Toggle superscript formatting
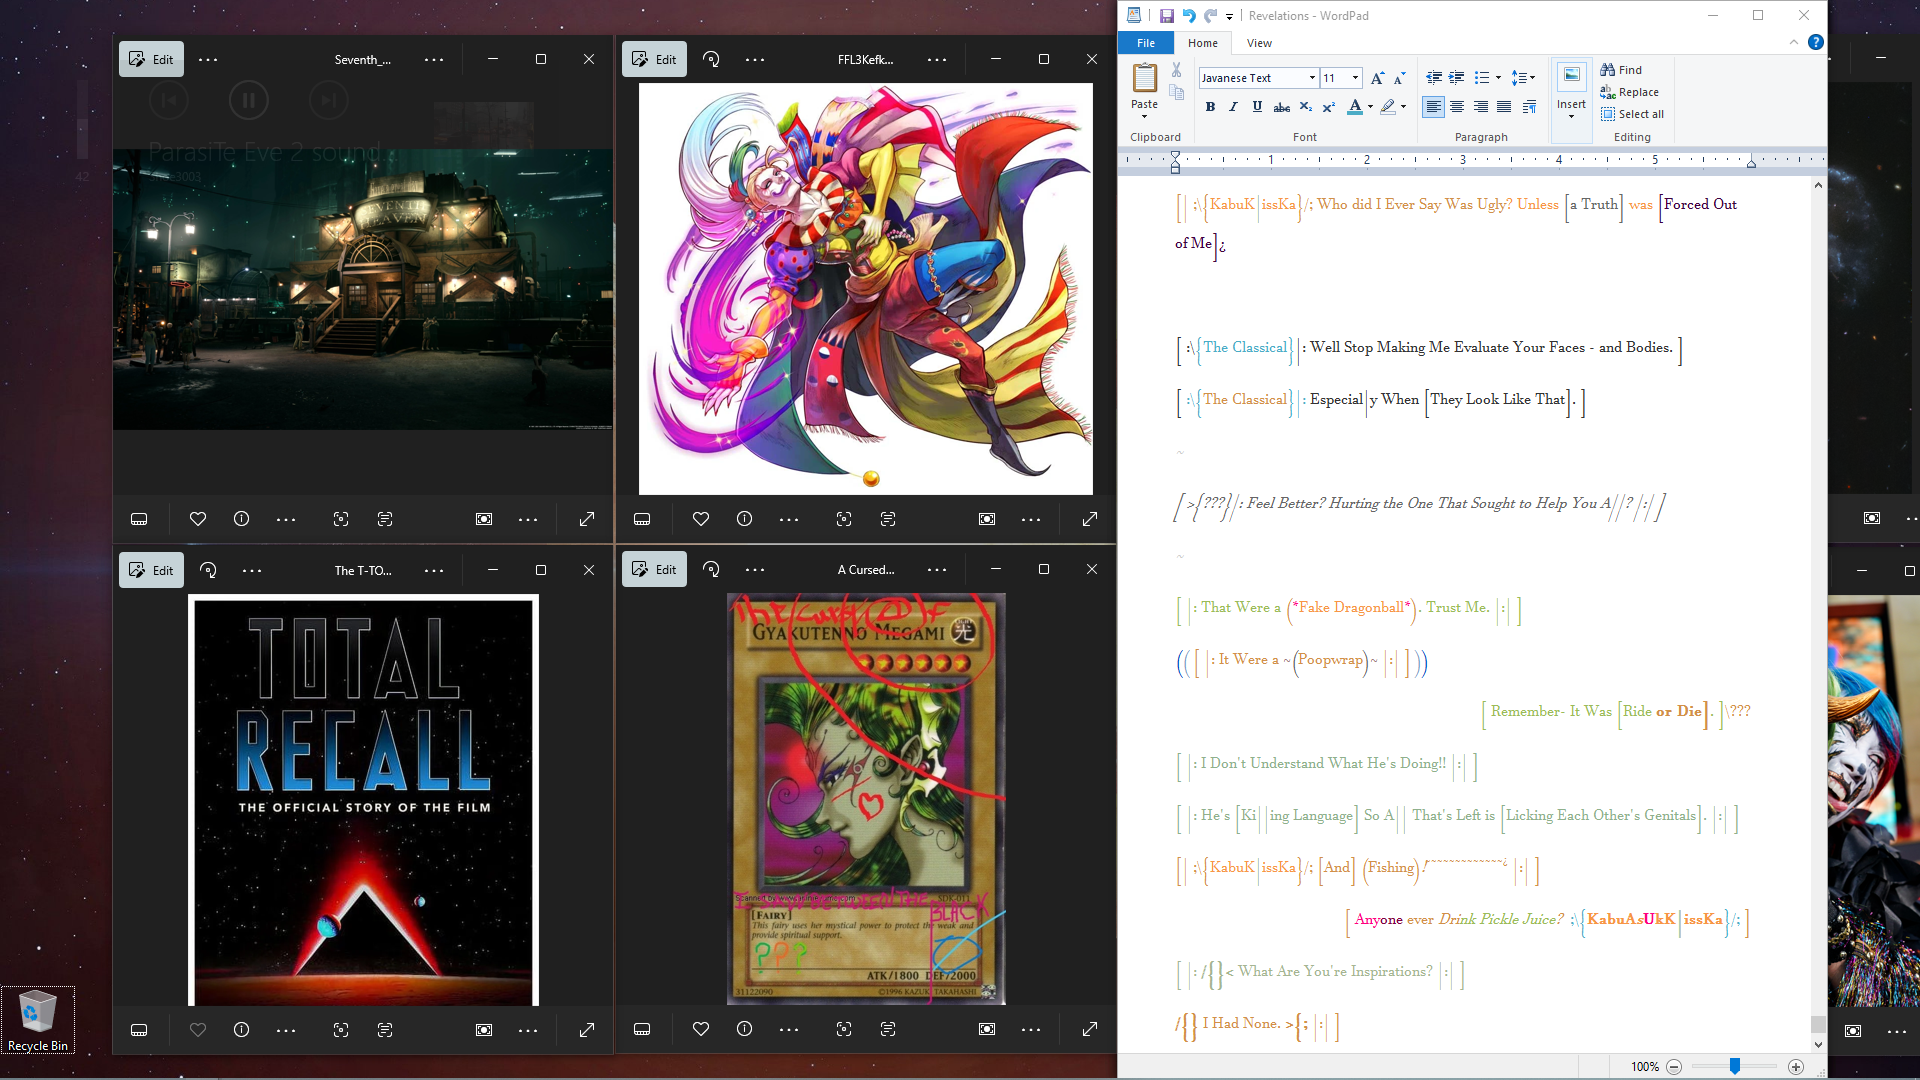 pyautogui.click(x=1328, y=107)
